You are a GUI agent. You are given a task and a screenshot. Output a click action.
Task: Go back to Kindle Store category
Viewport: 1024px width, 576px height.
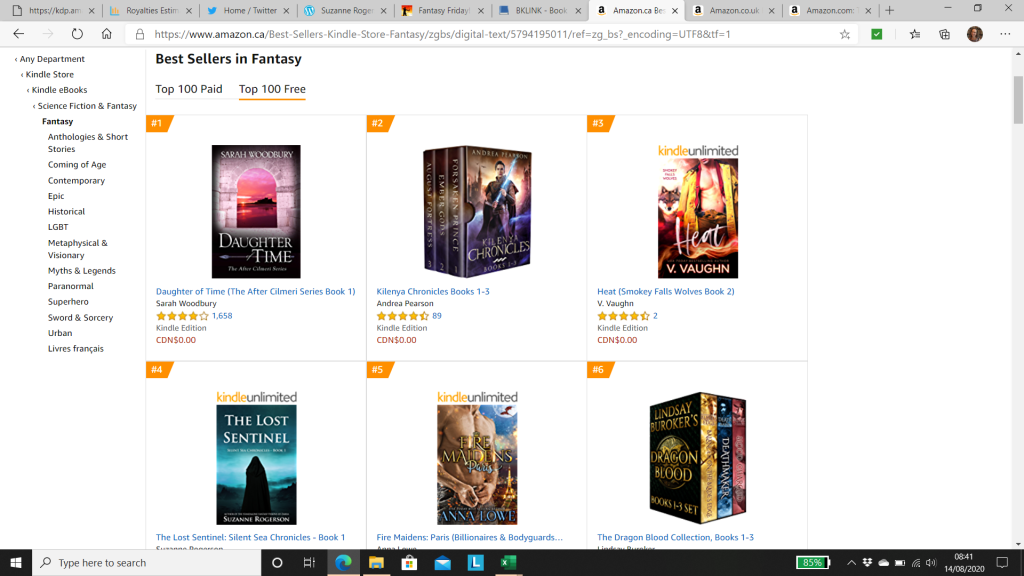50,74
